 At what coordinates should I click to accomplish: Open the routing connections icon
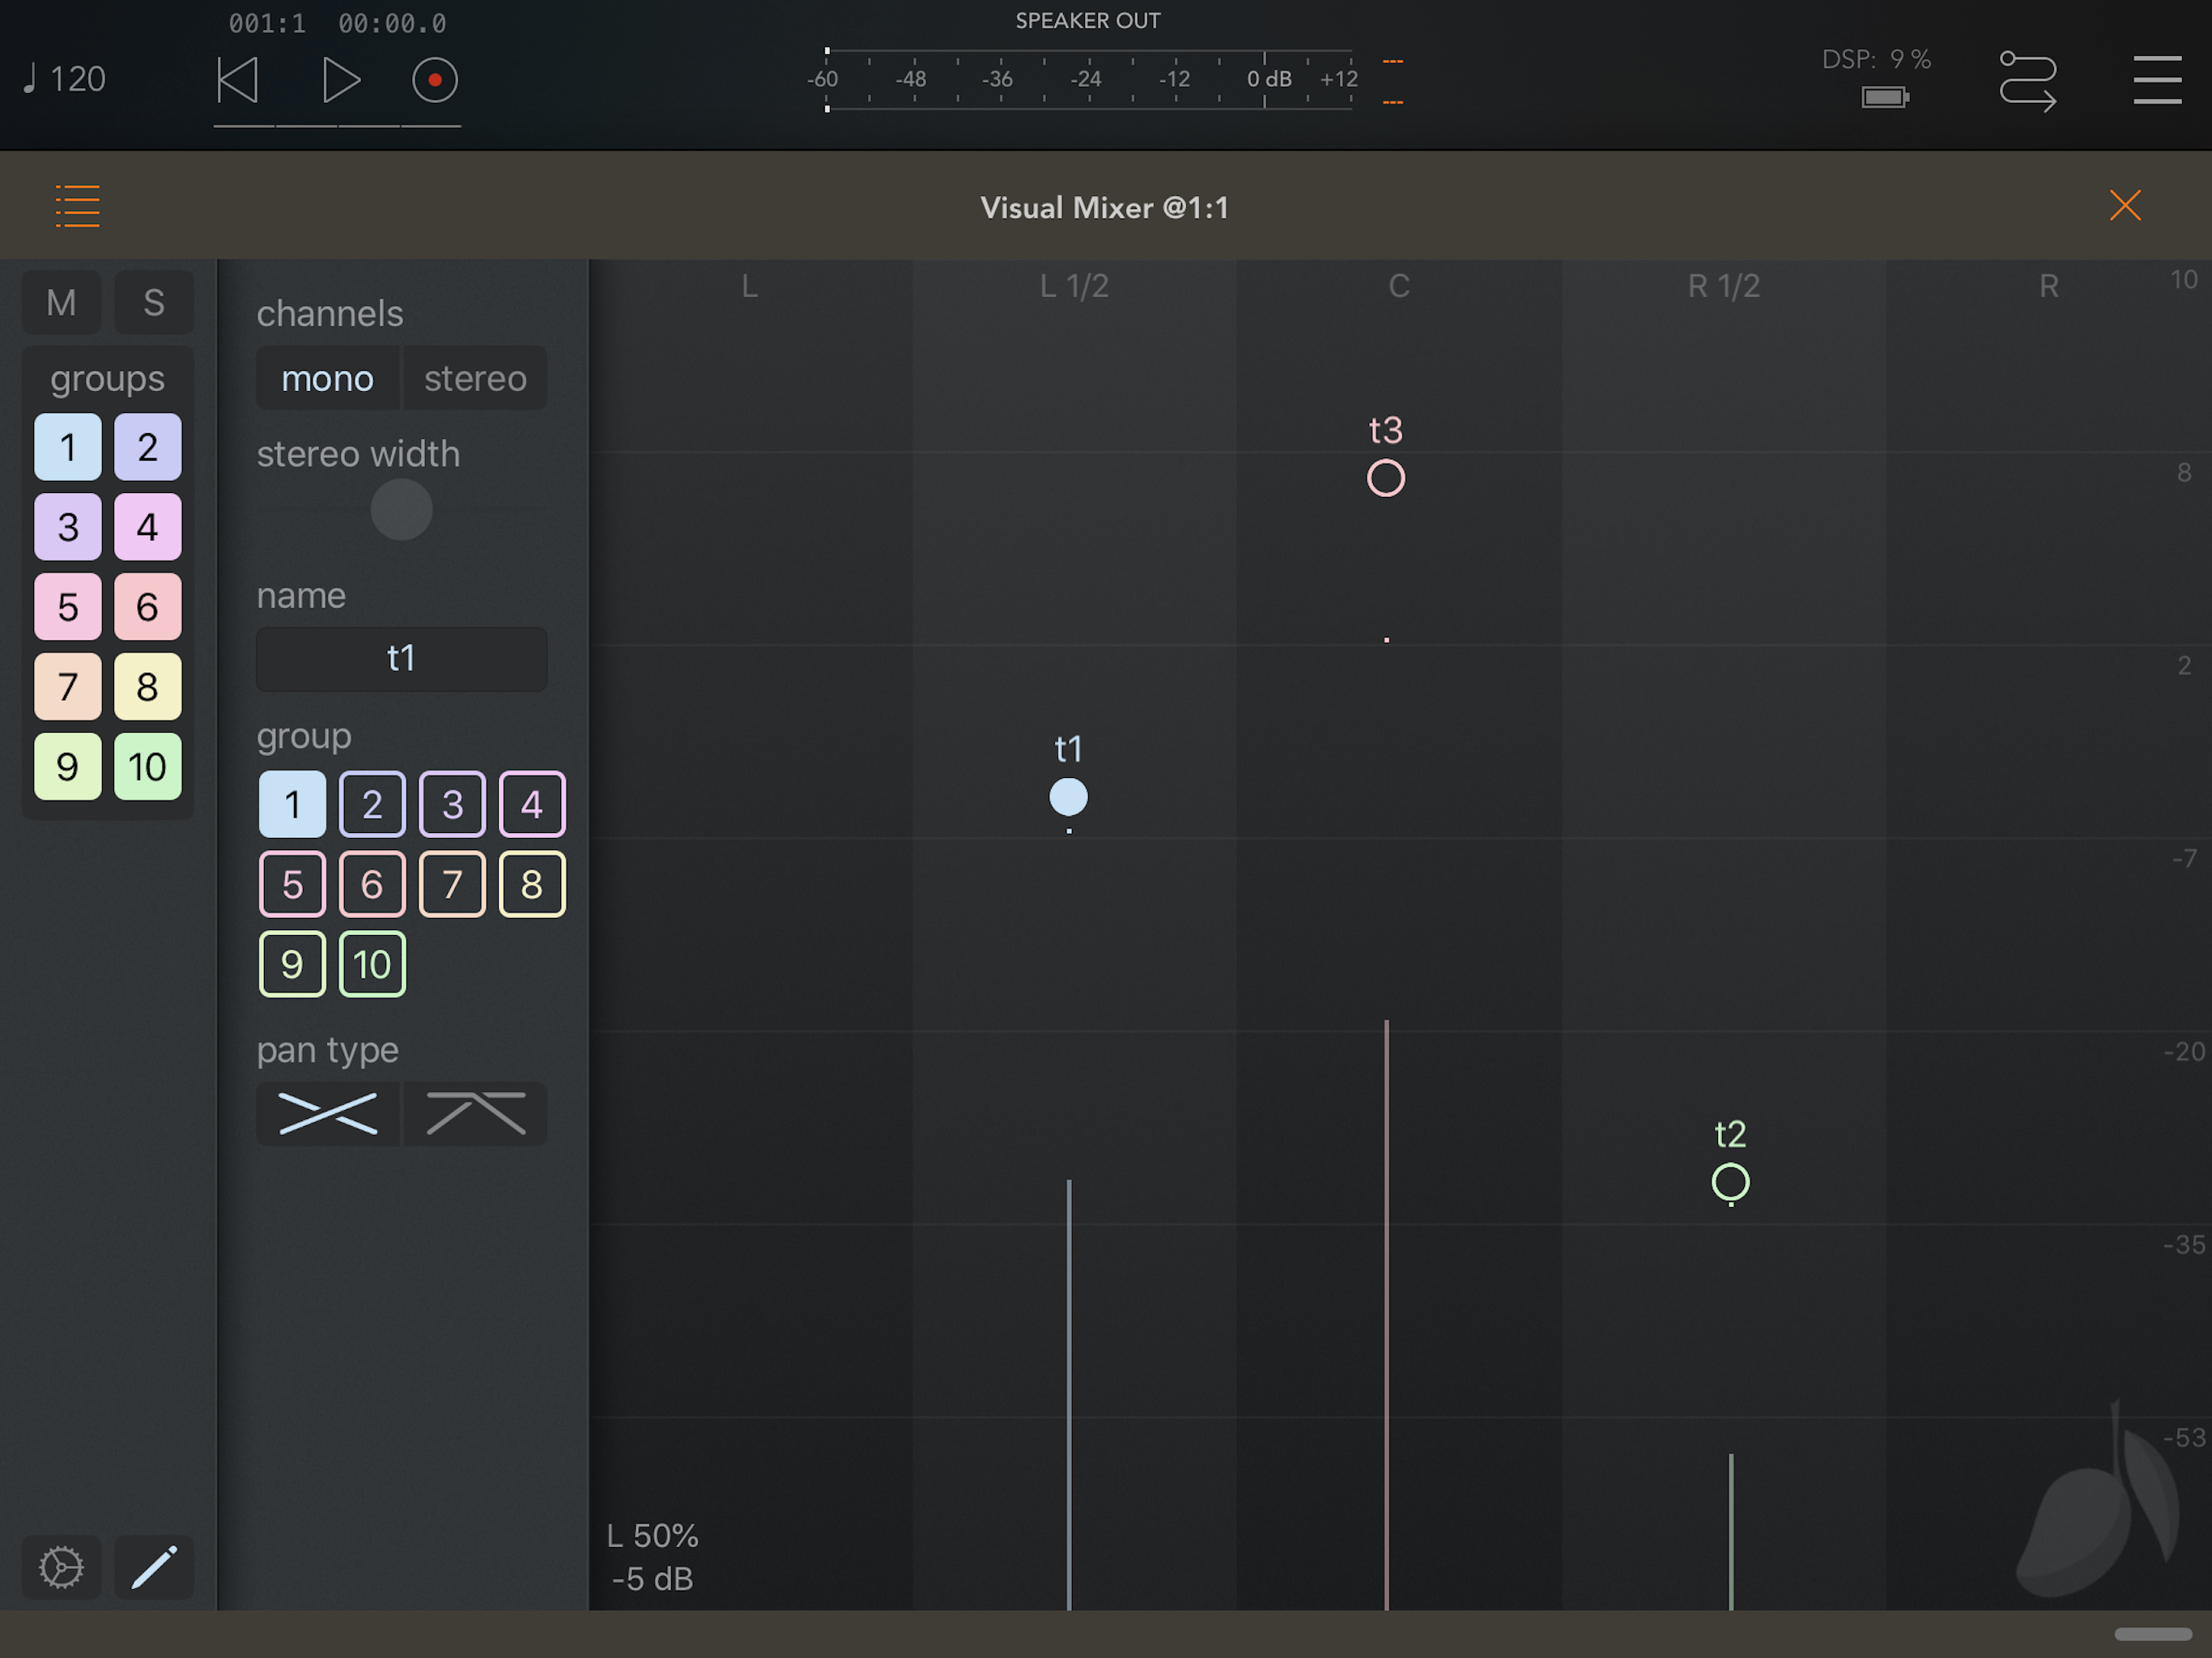2027,80
